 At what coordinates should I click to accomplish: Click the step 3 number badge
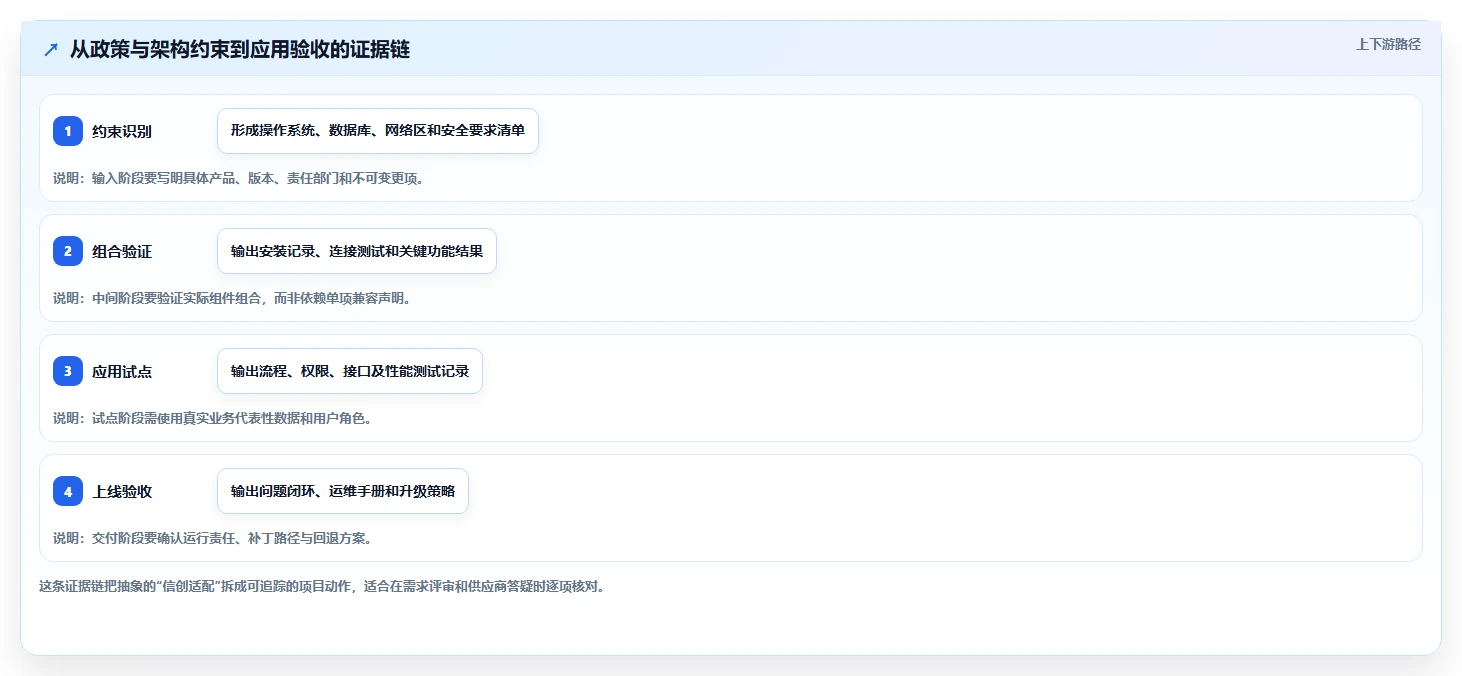(x=68, y=371)
